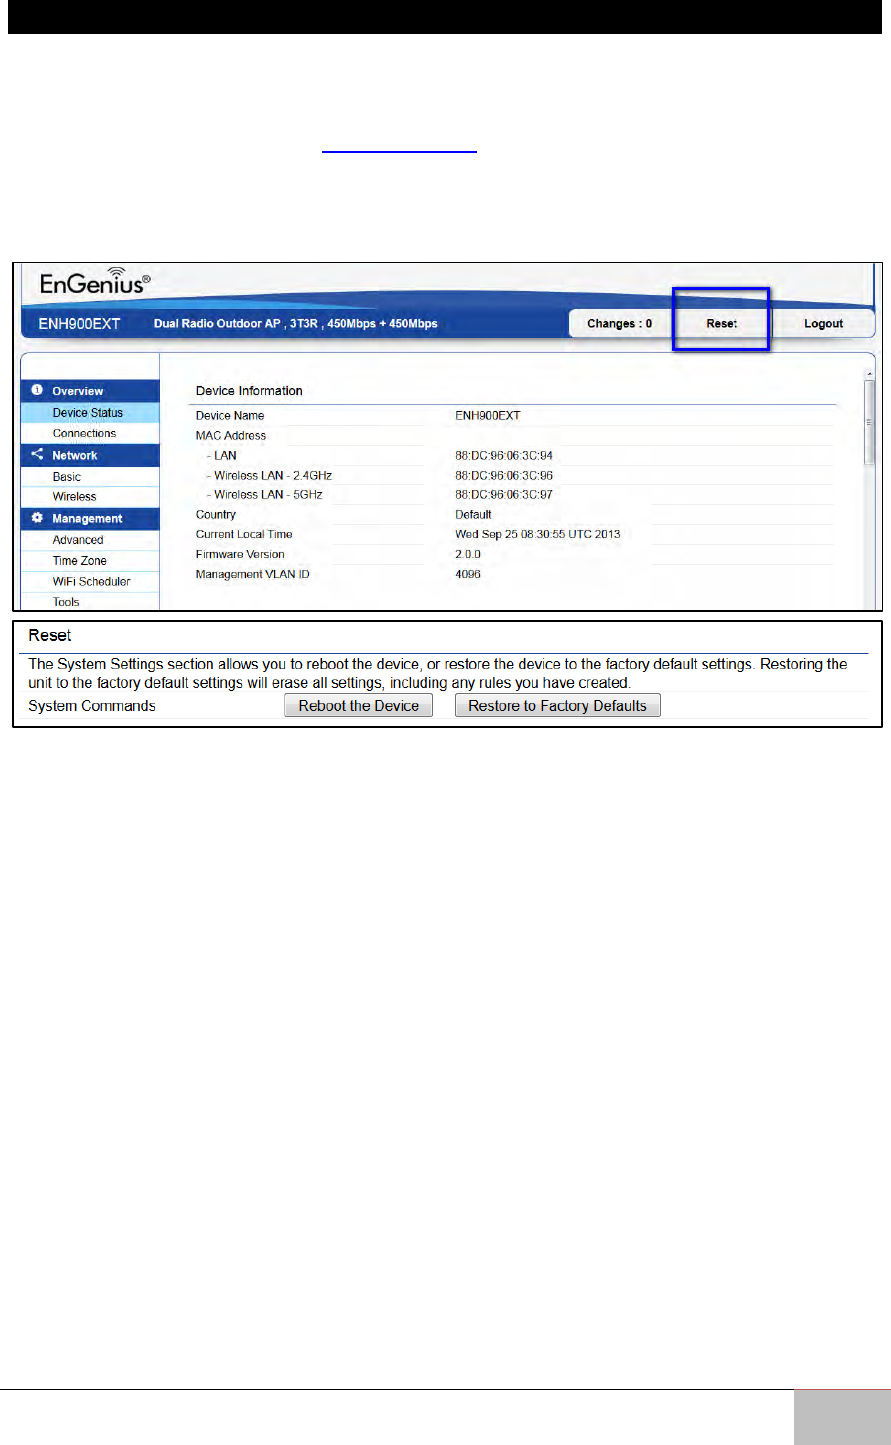Open Wireless network settings
Screen dimensions: 891x1445
click(90, 496)
